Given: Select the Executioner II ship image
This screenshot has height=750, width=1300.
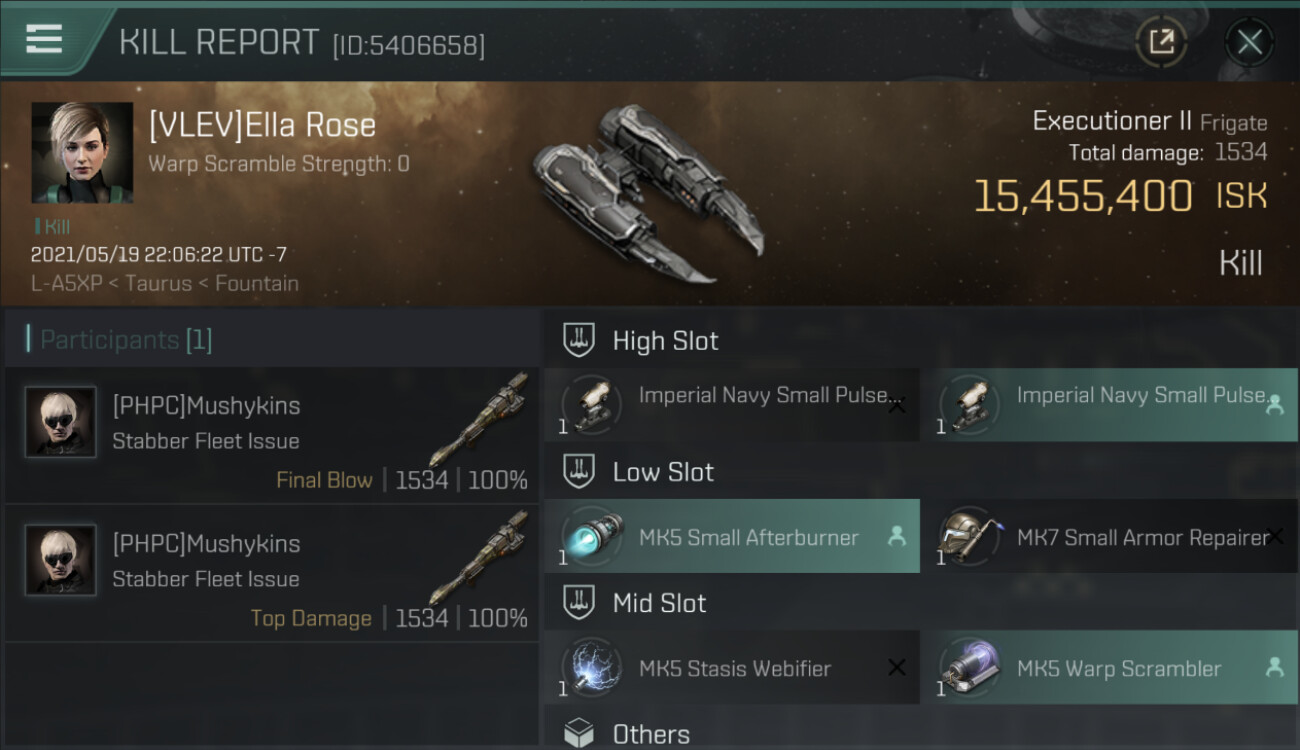Looking at the screenshot, I should click(x=647, y=190).
